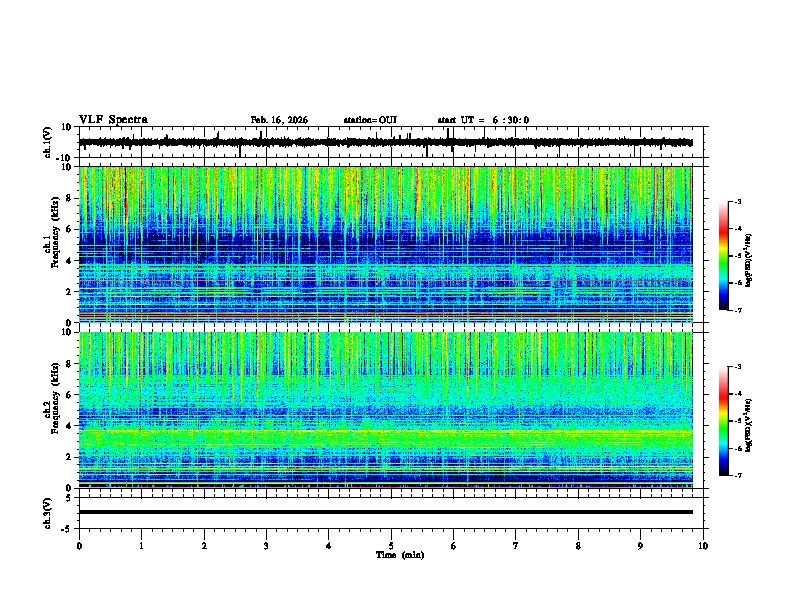Click the ch.1 spectrogram color bar

[724, 256]
